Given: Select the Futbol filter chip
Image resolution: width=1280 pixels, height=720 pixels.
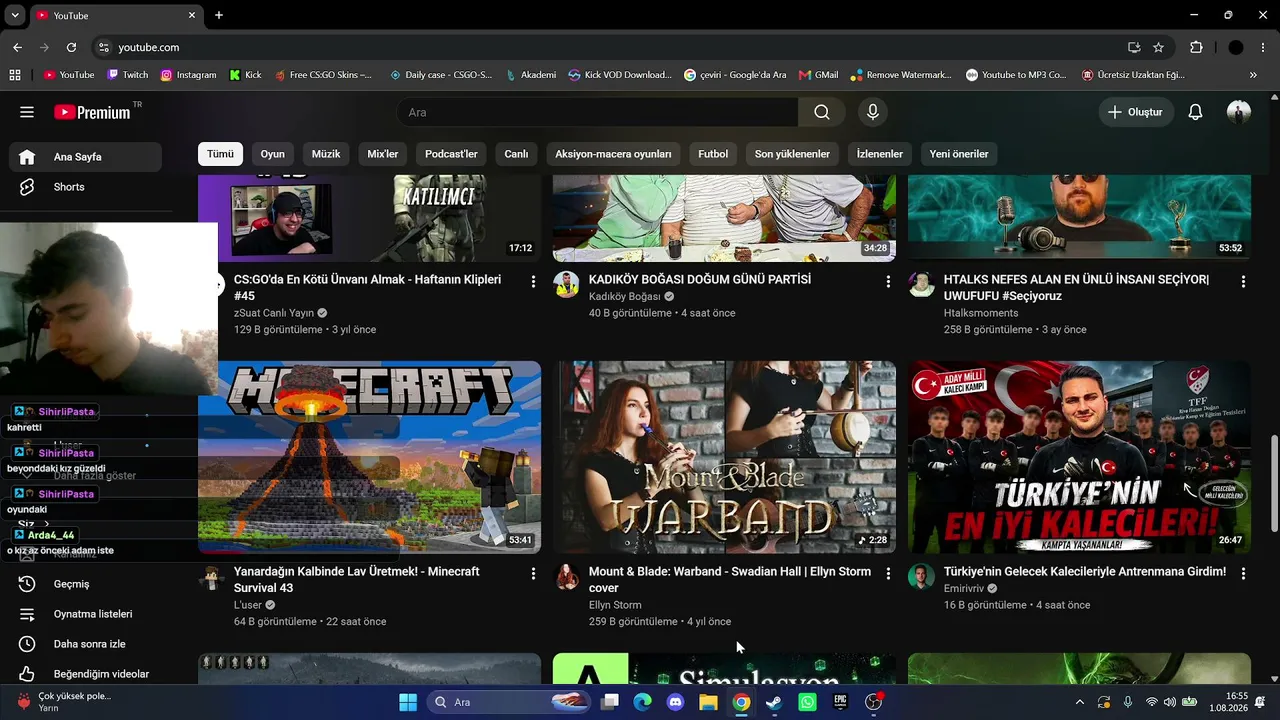Looking at the screenshot, I should pos(713,154).
